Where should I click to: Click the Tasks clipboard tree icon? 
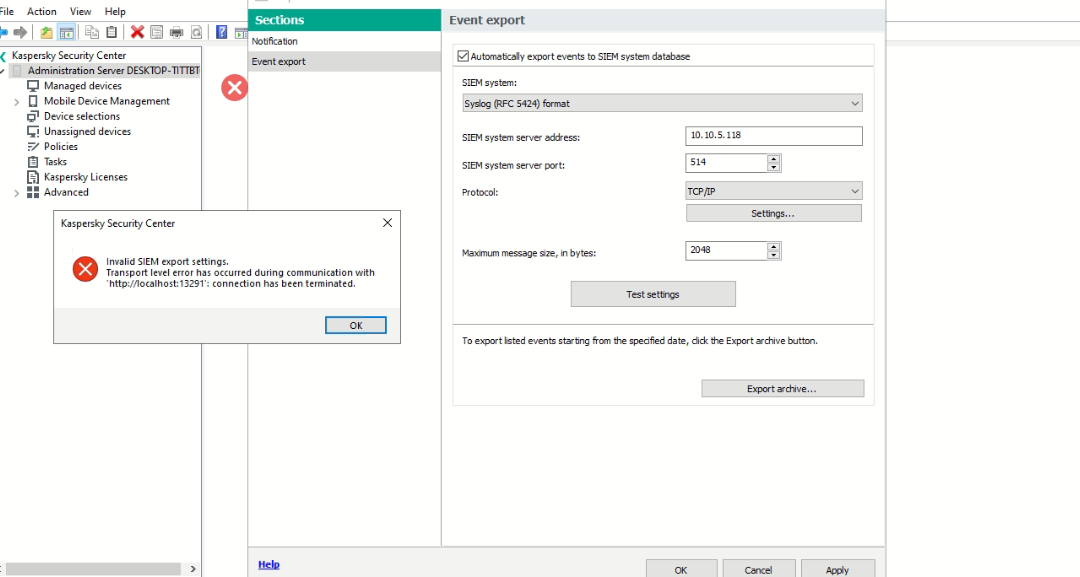tap(32, 162)
